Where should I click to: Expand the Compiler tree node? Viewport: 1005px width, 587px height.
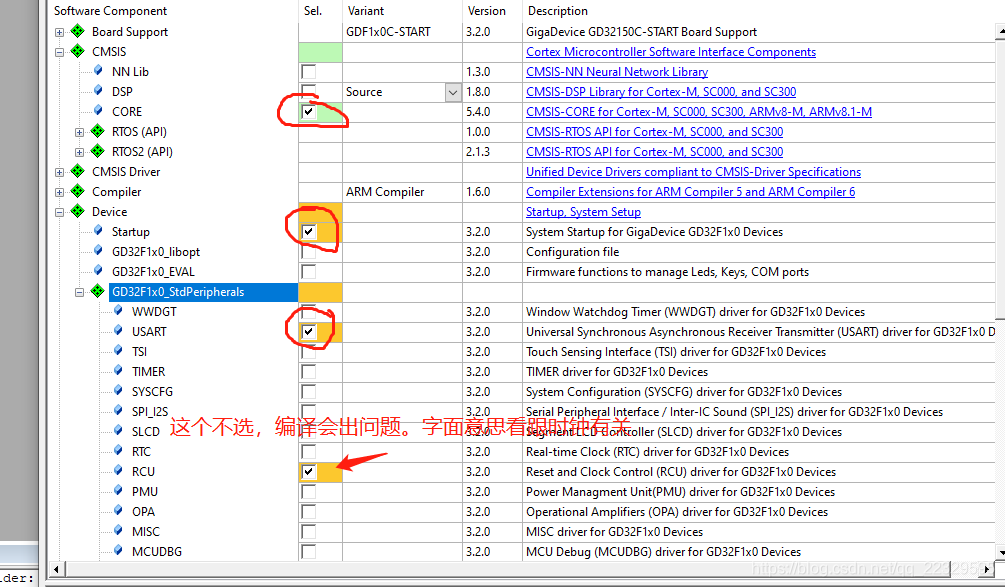(x=60, y=192)
